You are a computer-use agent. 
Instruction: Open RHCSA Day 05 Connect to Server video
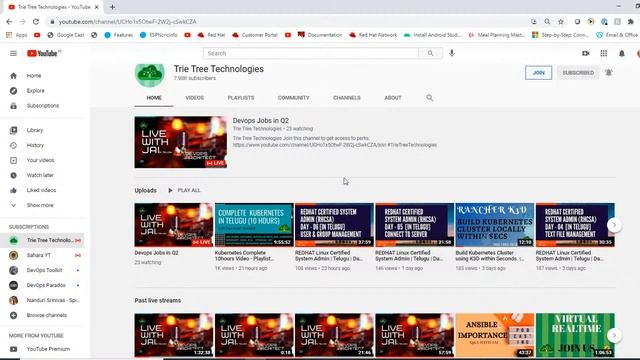pyautogui.click(x=414, y=224)
